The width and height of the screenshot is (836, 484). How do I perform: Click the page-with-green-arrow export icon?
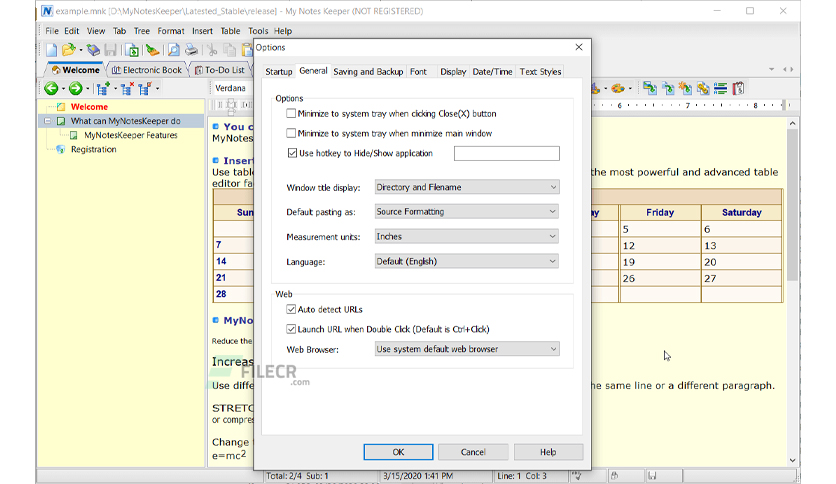[x=133, y=50]
